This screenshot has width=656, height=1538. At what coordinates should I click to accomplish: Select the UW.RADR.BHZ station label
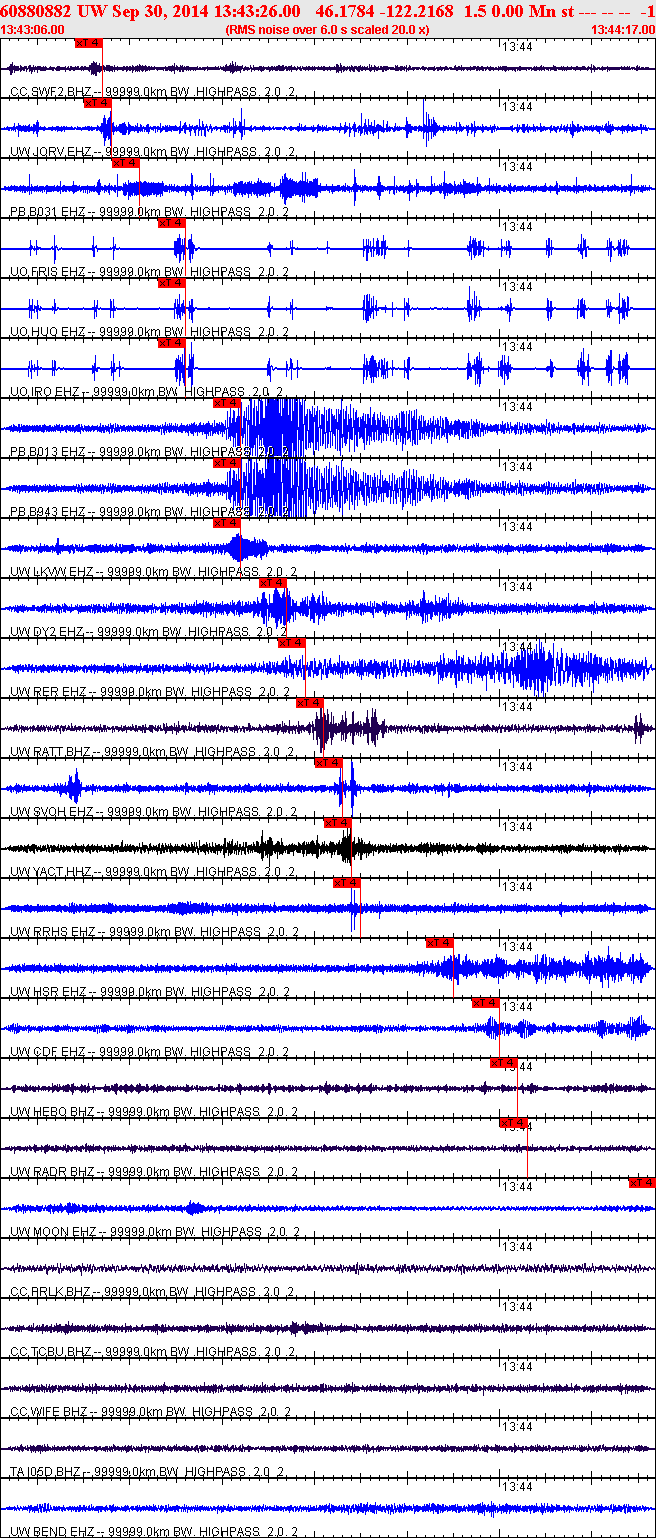153,1172
